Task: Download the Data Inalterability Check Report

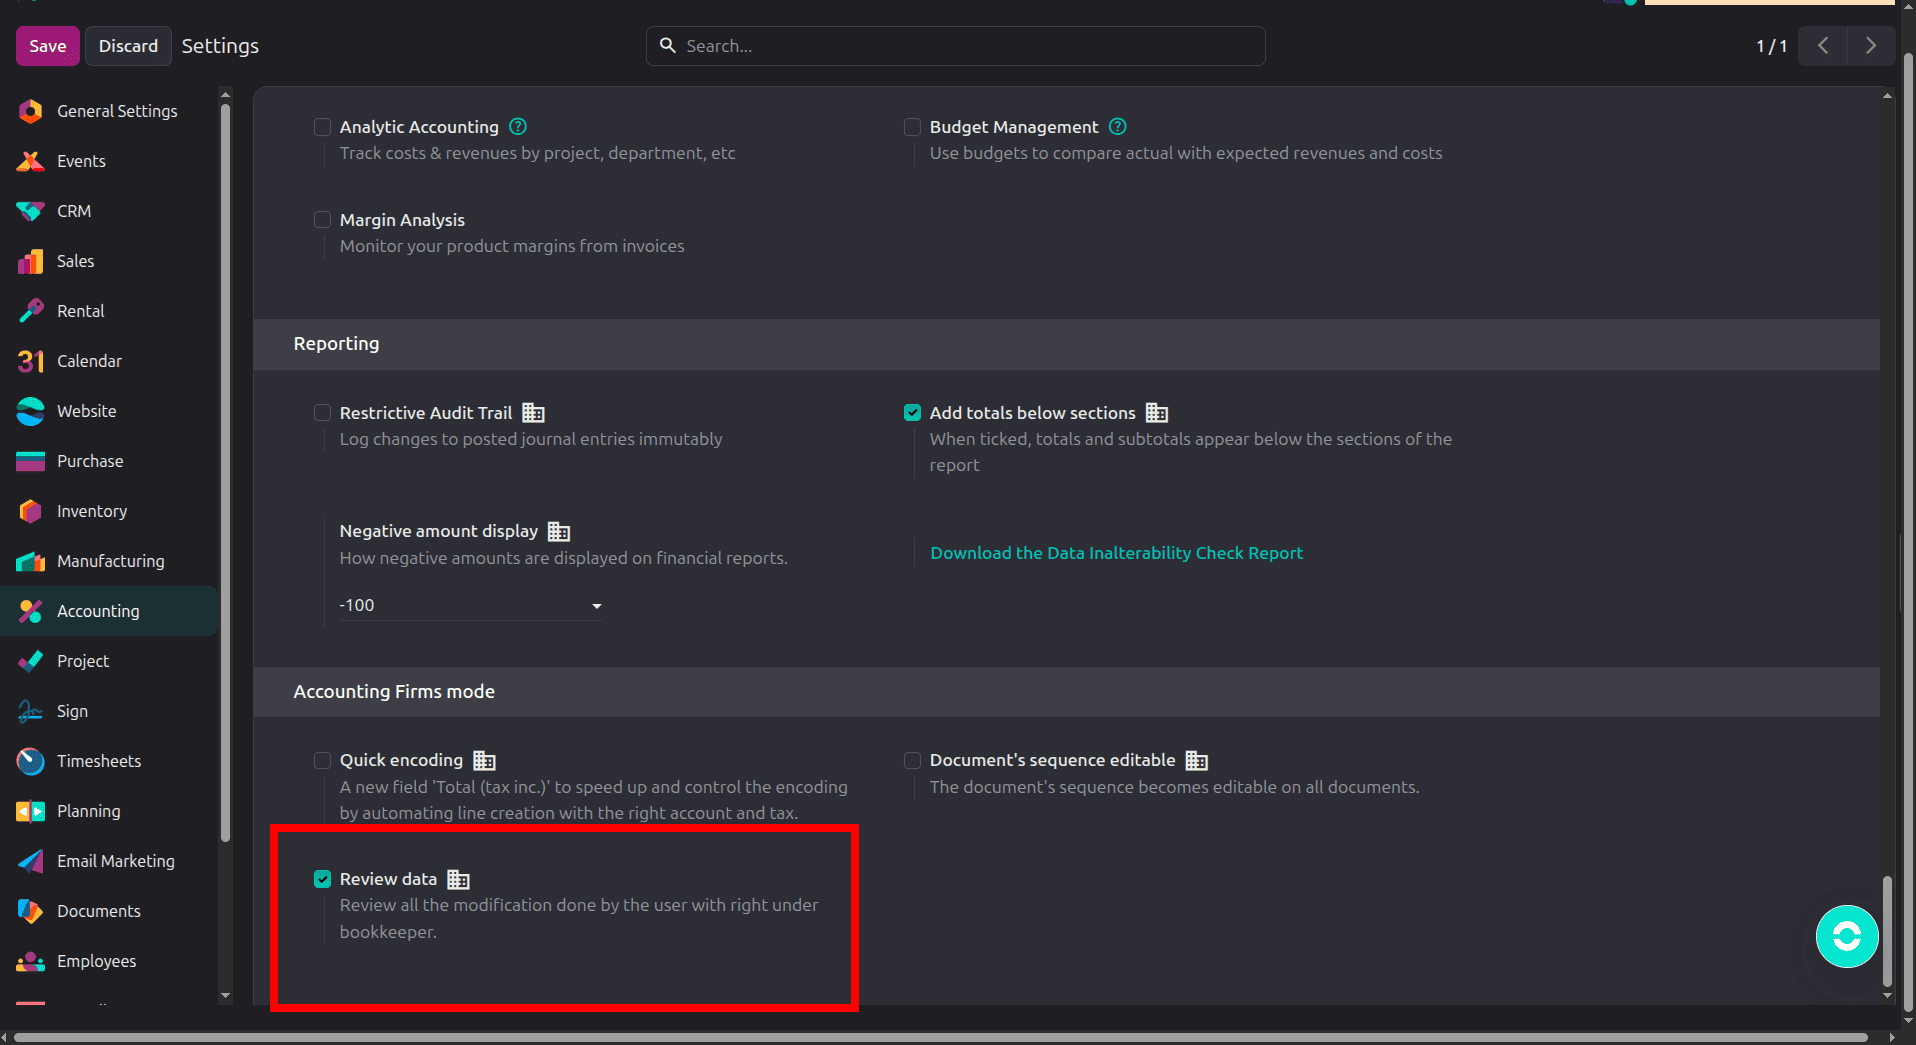Action: [x=1116, y=553]
